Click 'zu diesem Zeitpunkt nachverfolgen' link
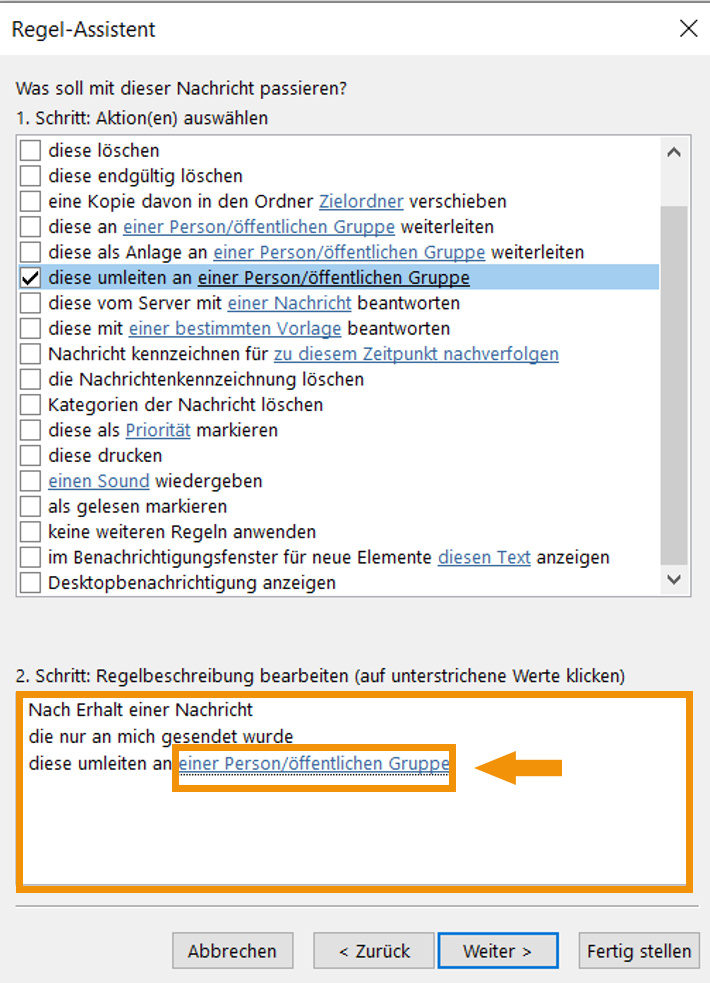This screenshot has height=983, width=710. (x=416, y=354)
